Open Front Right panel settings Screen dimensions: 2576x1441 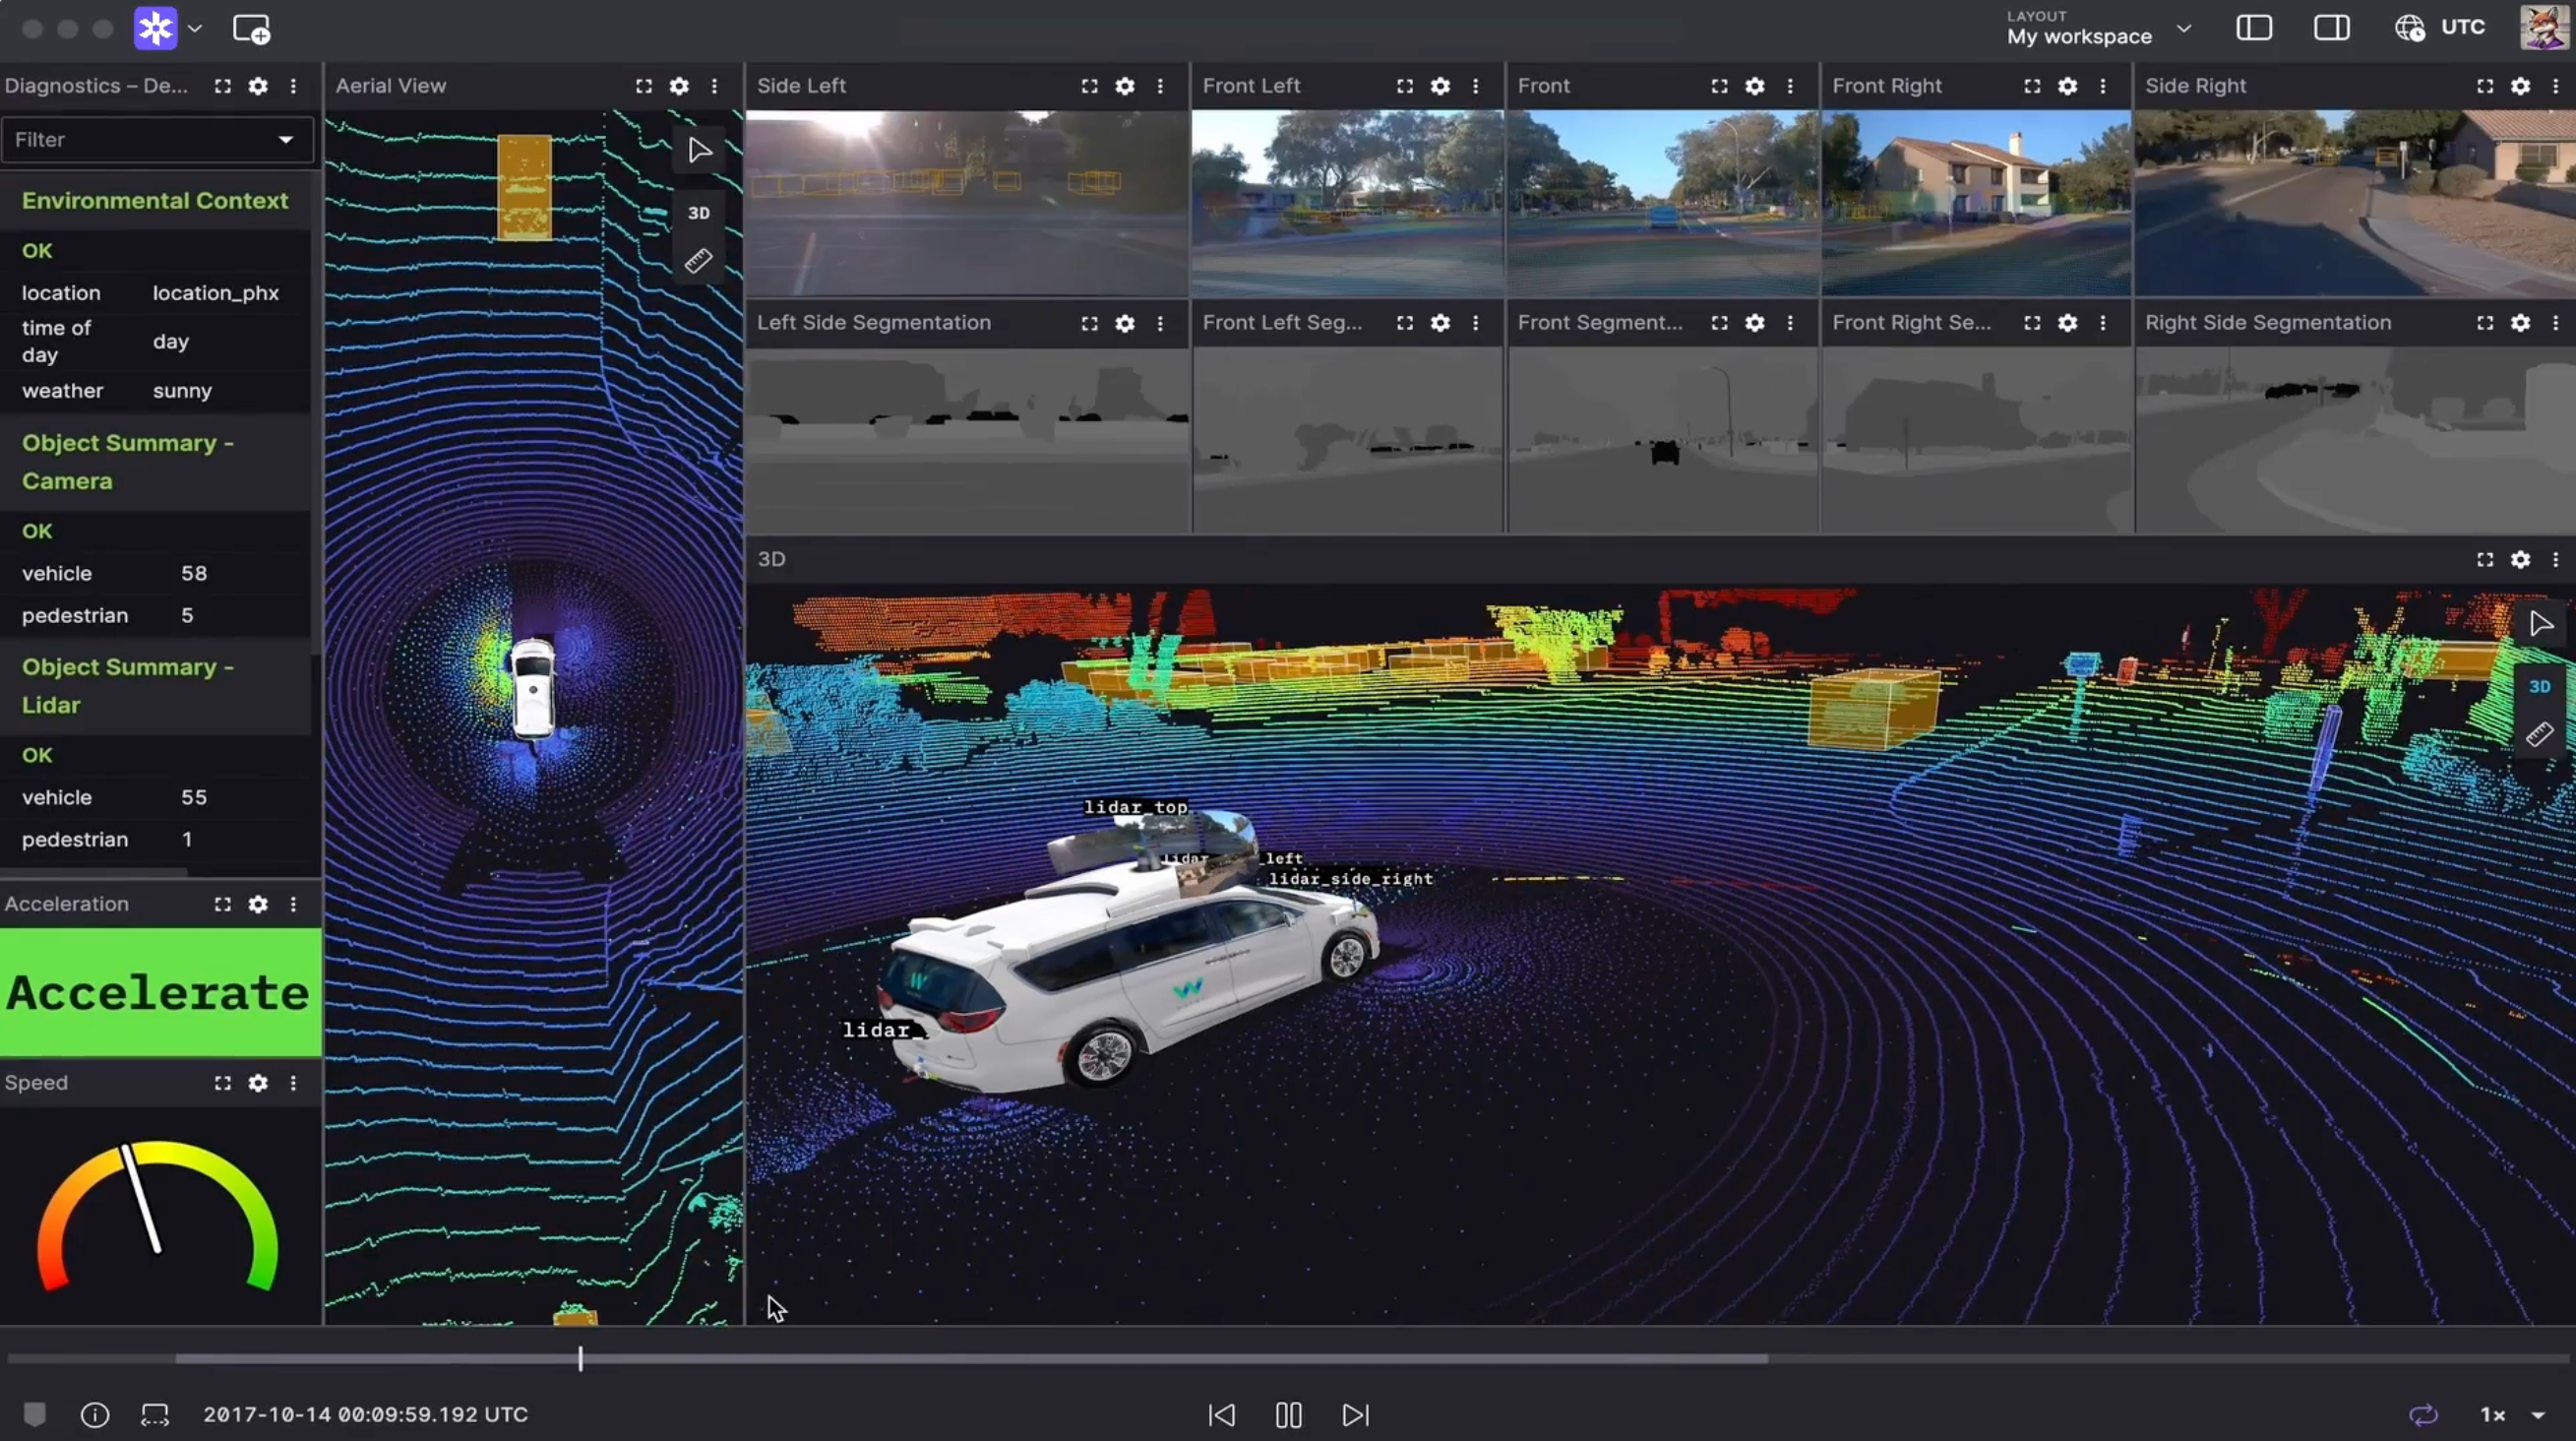2068,86
